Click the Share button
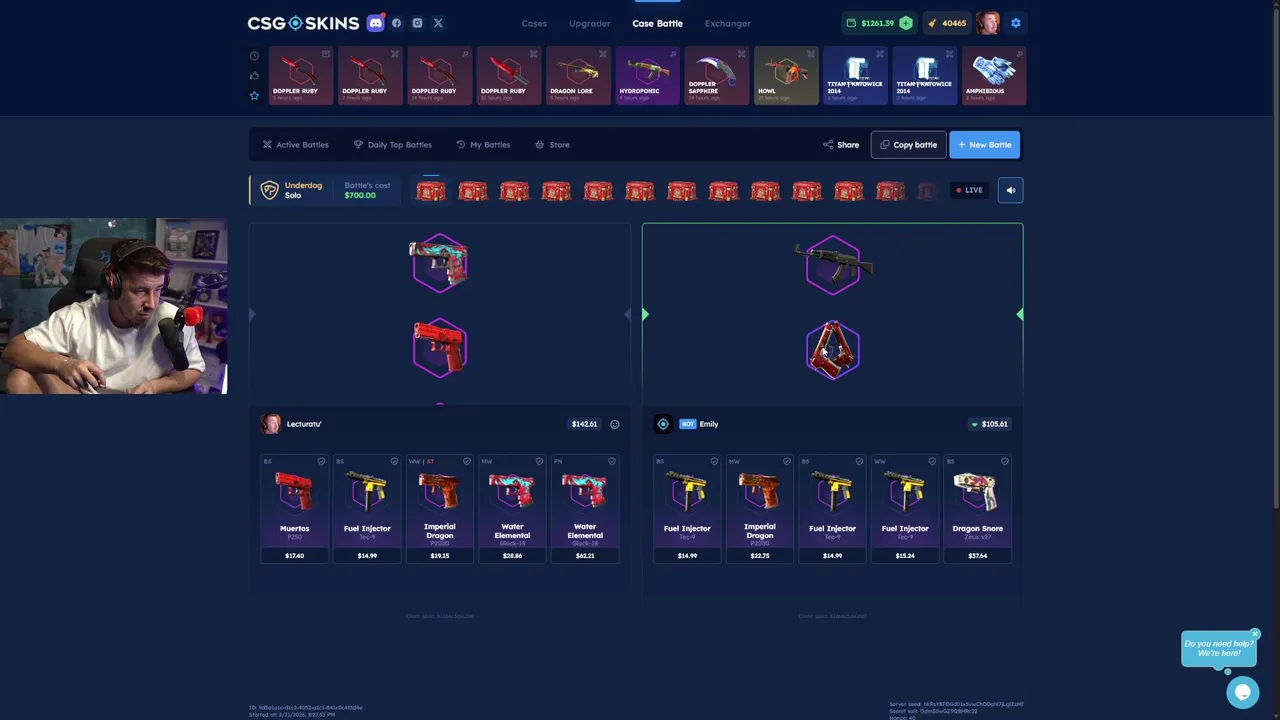 (841, 145)
